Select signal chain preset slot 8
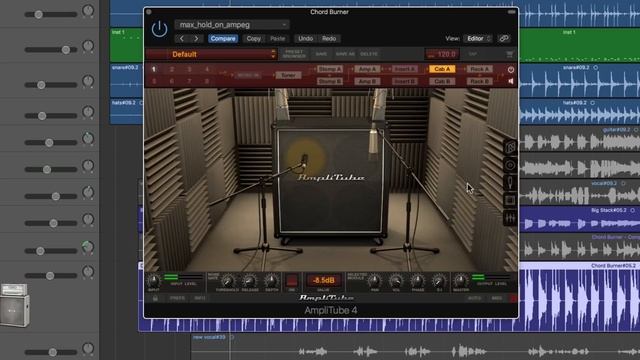The width and height of the screenshot is (640, 360). click(207, 81)
